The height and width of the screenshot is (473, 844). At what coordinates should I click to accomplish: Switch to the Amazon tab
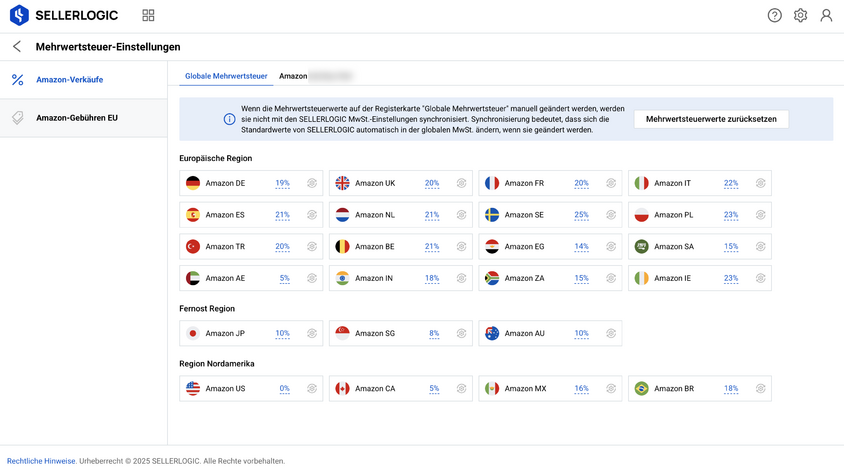pyautogui.click(x=315, y=76)
